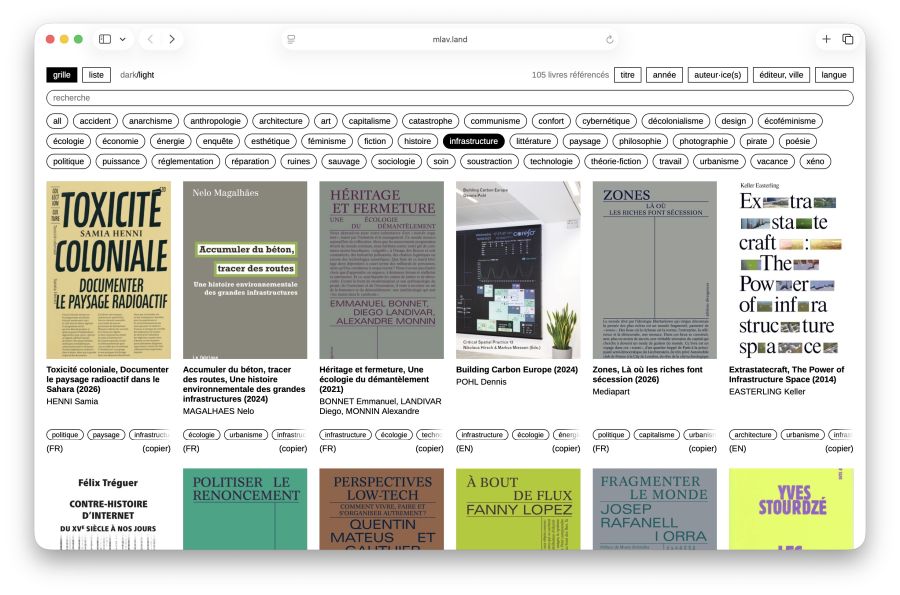The image size is (900, 595).
Task: Filter by the féminisme tag
Action: tap(327, 141)
